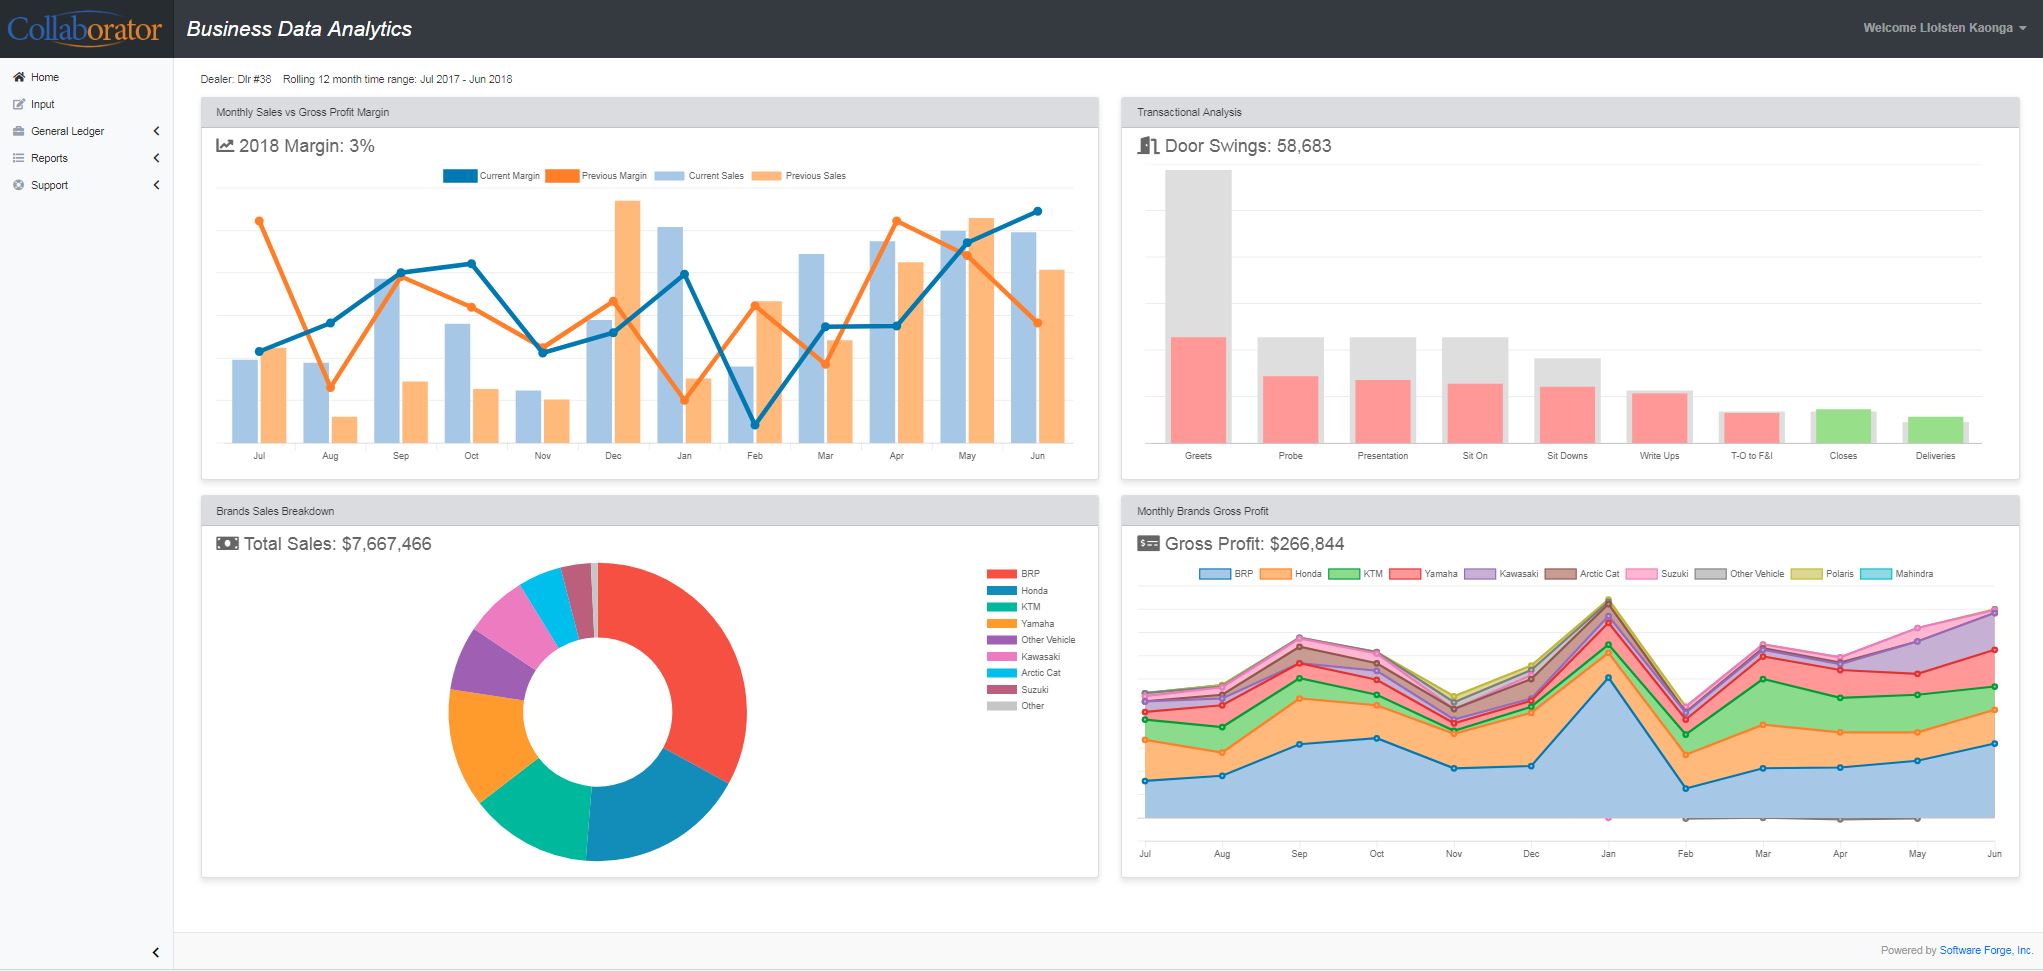
Task: Toggle Honda in donut chart legend
Action: [x=1017, y=591]
